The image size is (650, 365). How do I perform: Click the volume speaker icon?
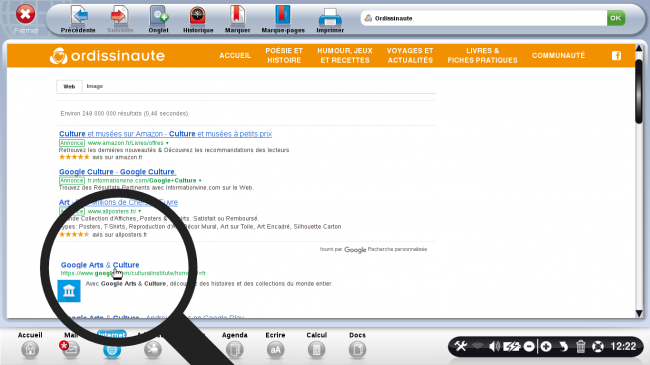[x=494, y=346]
